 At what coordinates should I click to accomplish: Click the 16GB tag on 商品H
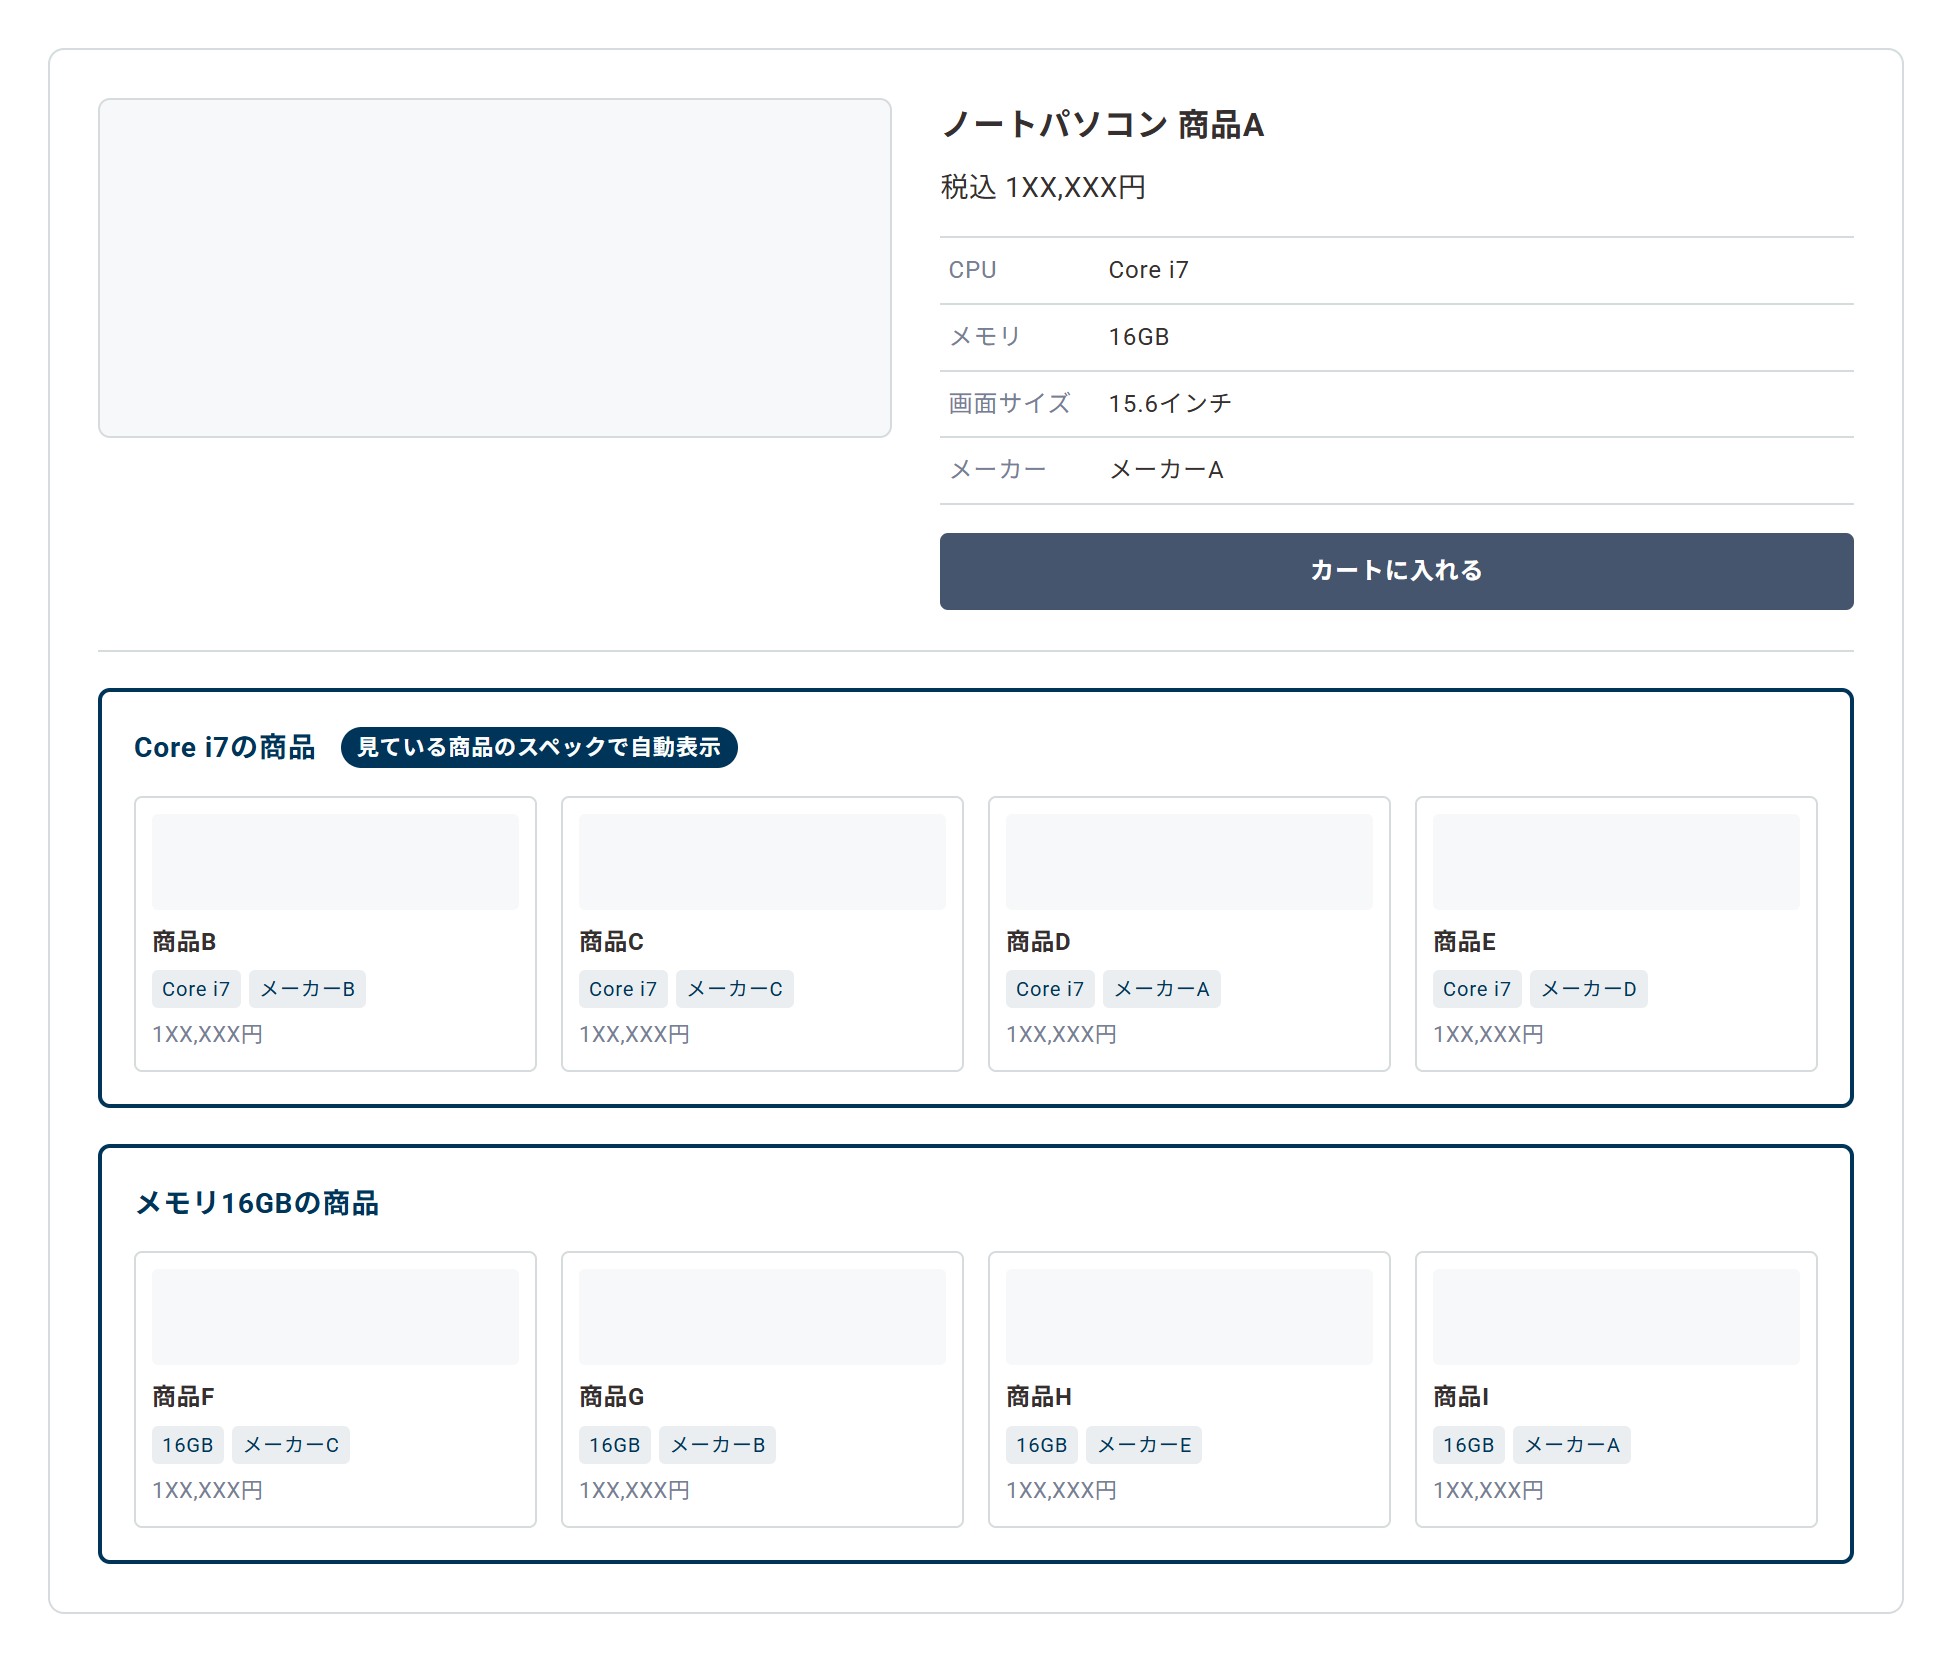tap(1042, 1445)
